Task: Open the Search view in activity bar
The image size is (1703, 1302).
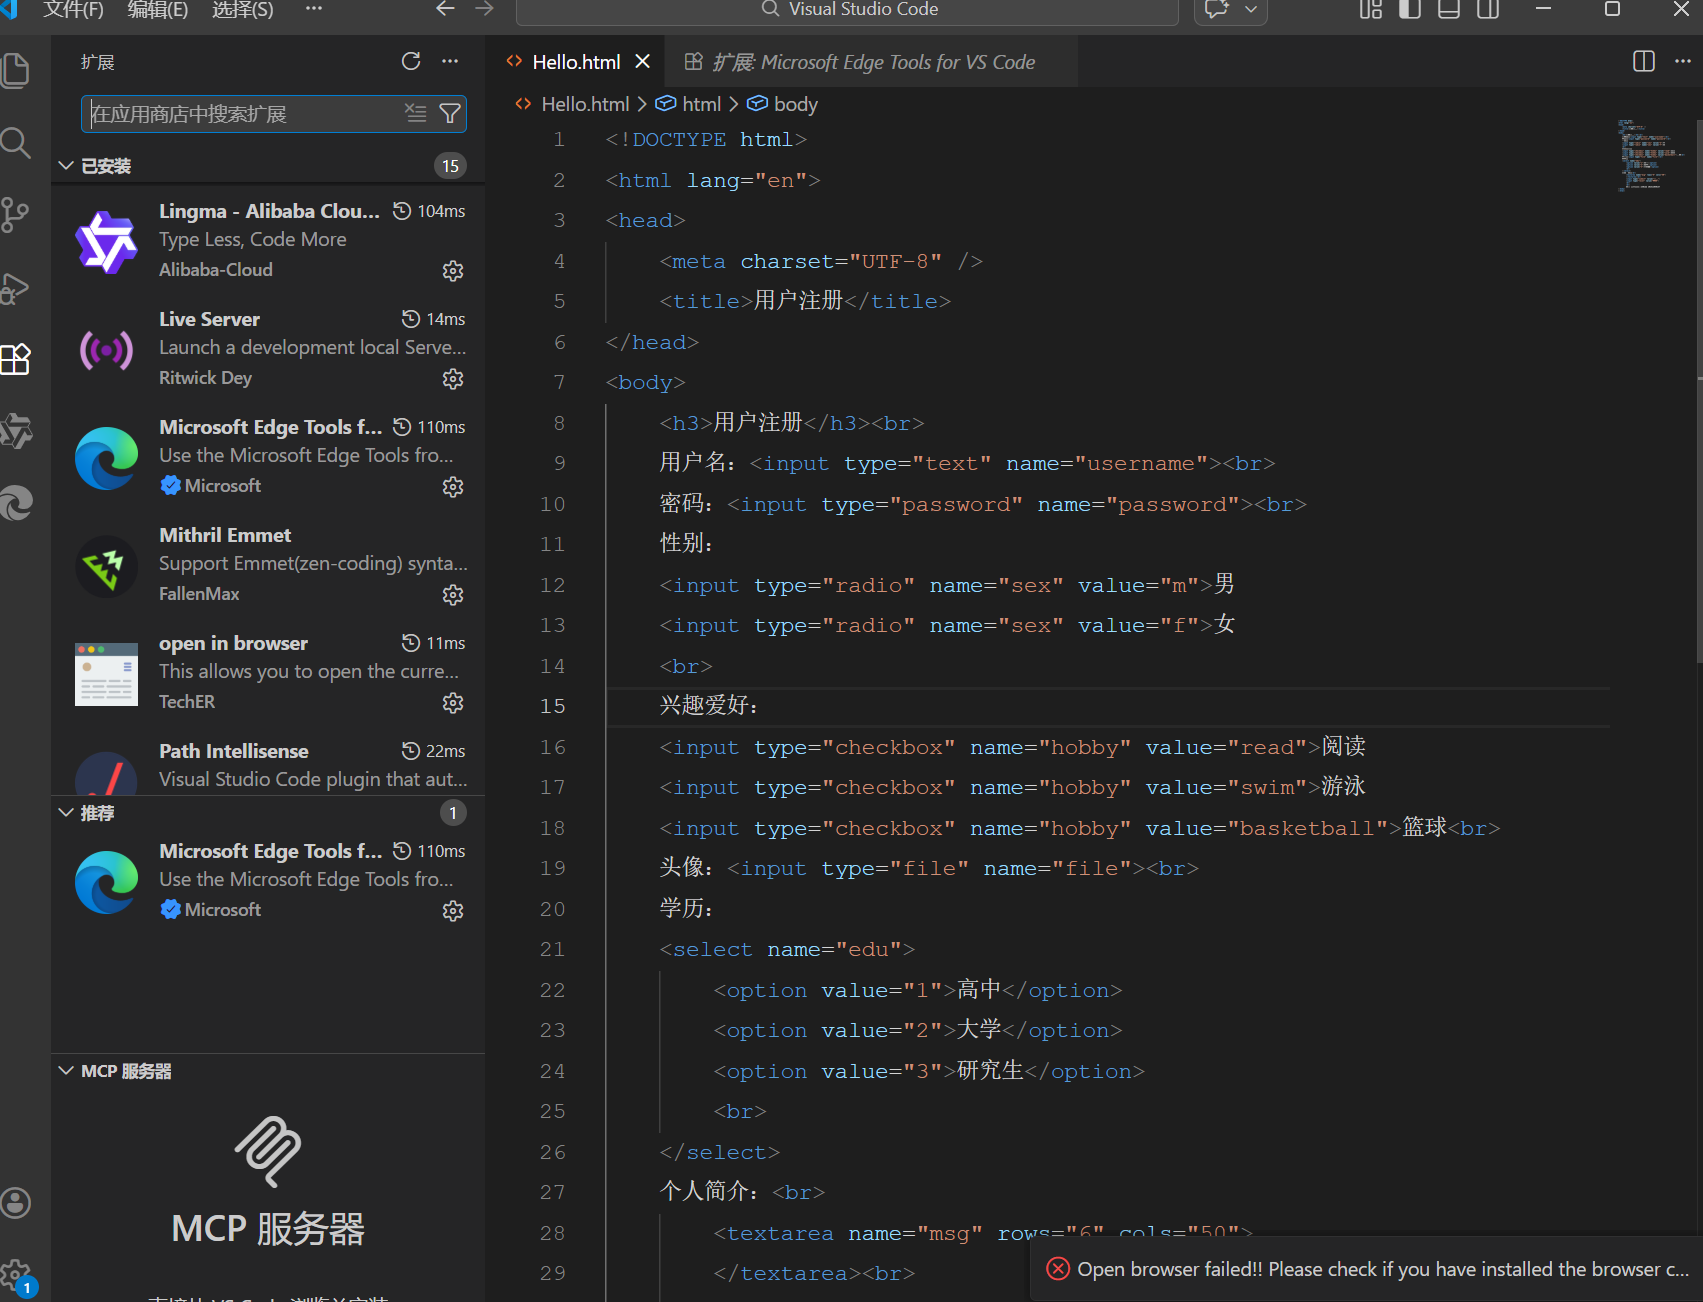Action: click(16, 143)
